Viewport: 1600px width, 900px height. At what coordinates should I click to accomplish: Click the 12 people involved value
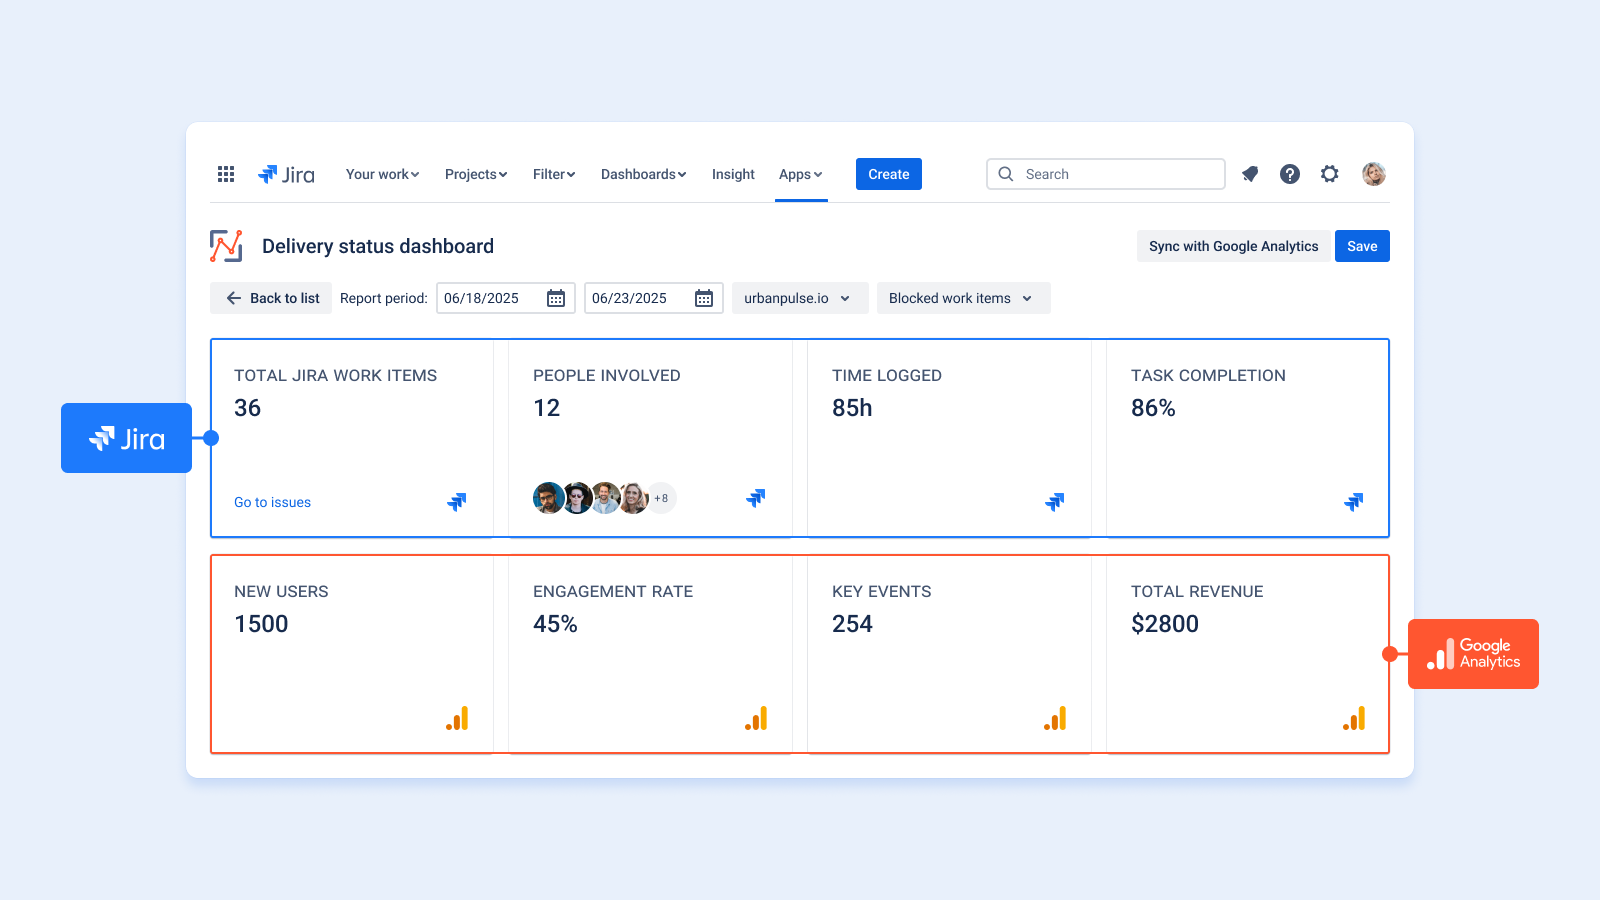pyautogui.click(x=546, y=408)
